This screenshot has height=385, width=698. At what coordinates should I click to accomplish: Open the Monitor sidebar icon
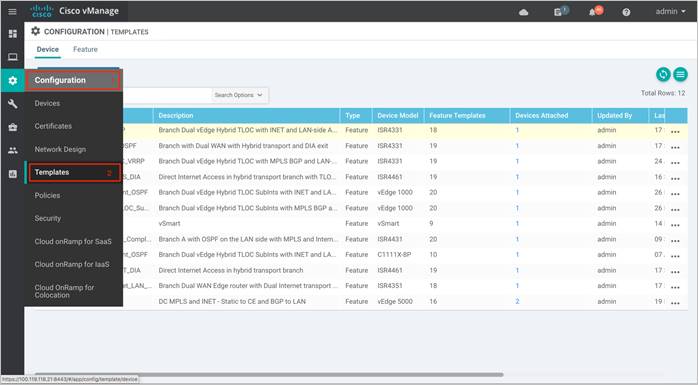click(12, 57)
